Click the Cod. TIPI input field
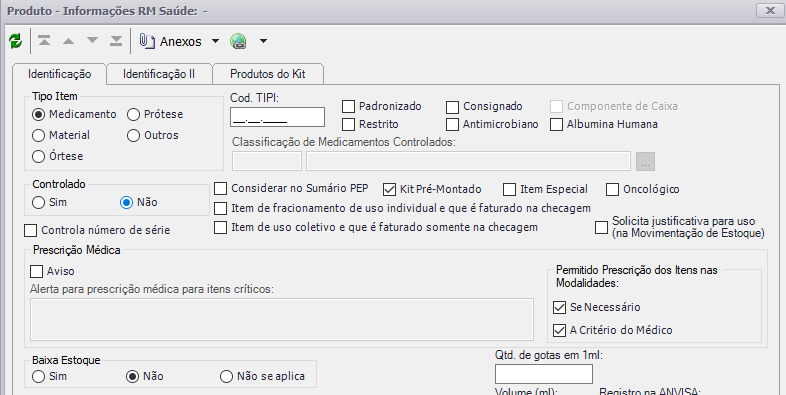 pos(277,117)
